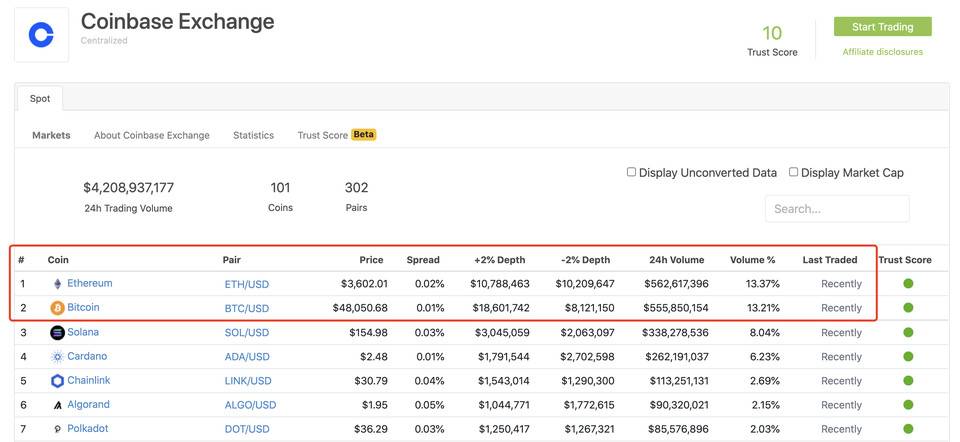Screen dimensions: 960x442
Task: Click the Ethereum coin icon
Action: pyautogui.click(x=58, y=283)
